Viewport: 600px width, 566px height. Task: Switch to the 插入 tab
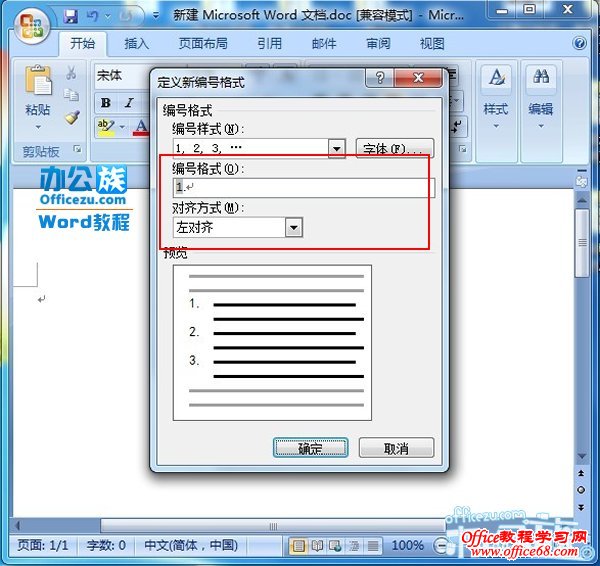tap(137, 44)
